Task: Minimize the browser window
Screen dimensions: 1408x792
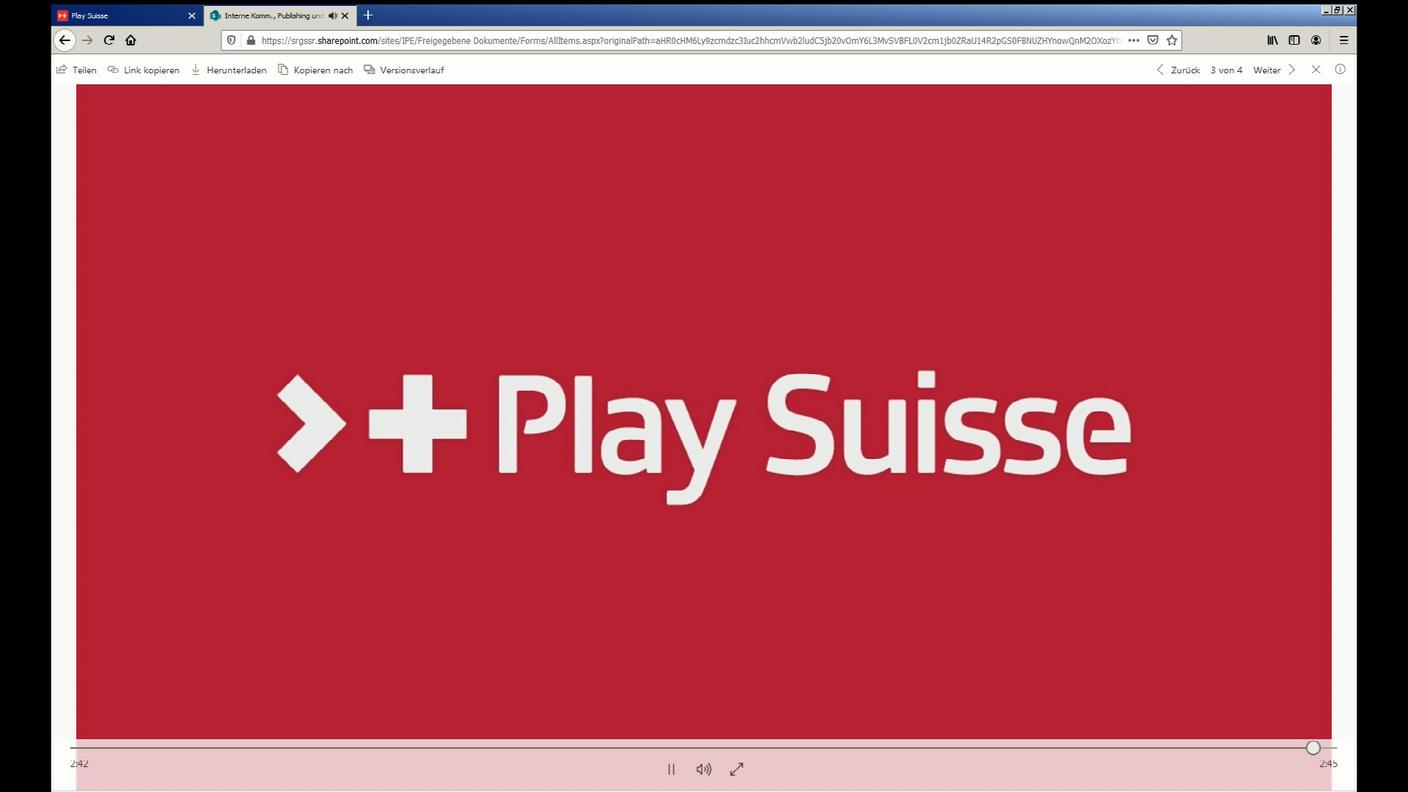Action: 1327,10
